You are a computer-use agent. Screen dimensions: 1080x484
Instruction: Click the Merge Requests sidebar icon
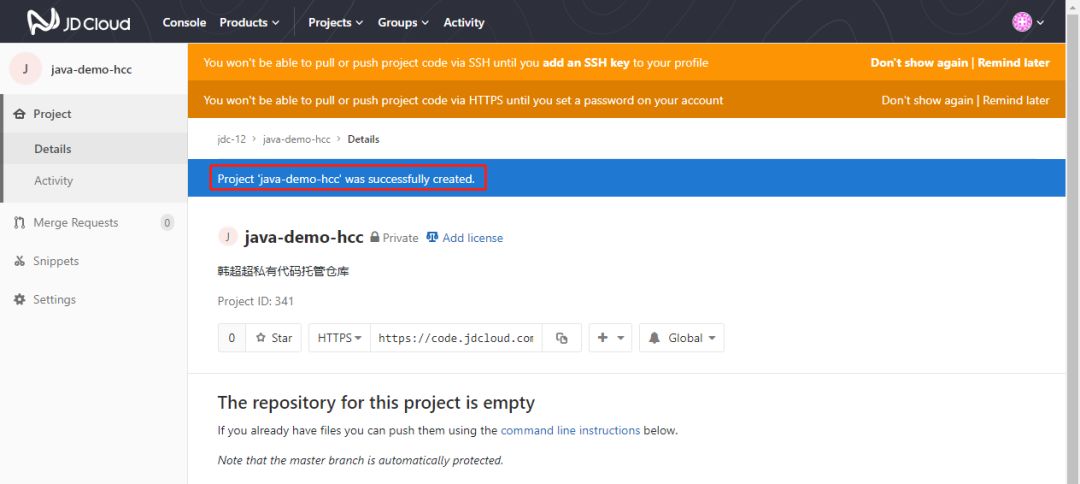click(19, 223)
